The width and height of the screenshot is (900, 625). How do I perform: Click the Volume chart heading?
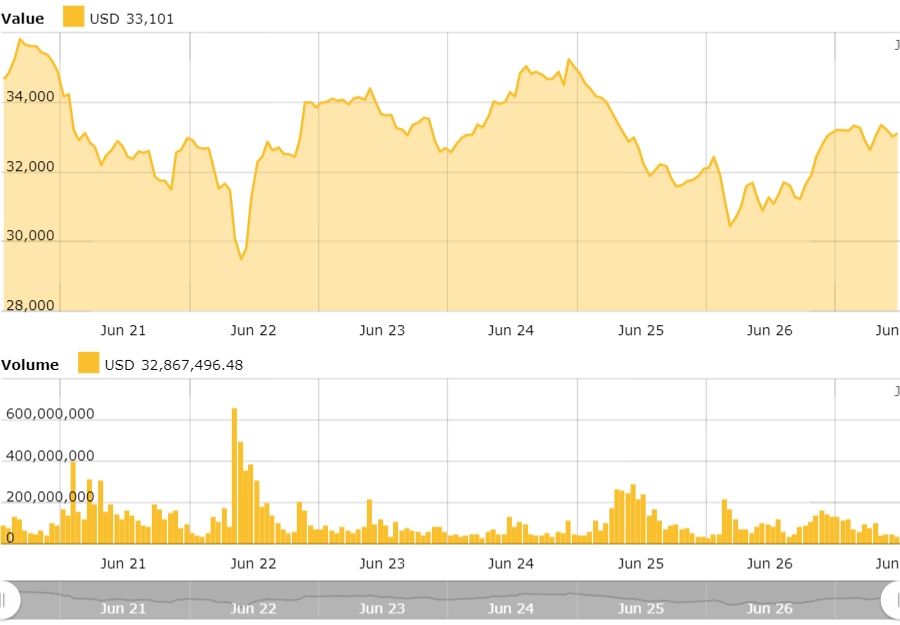30,365
